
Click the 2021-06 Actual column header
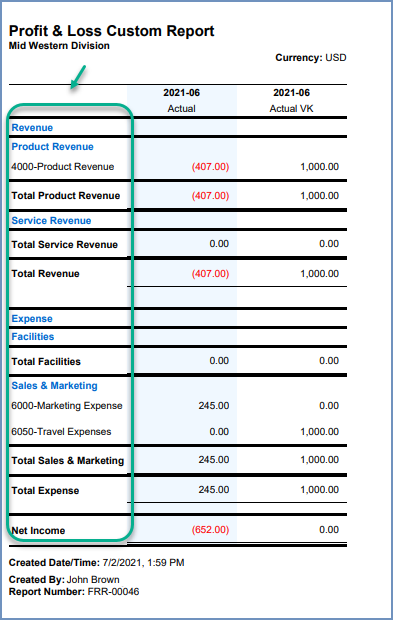[x=181, y=100]
